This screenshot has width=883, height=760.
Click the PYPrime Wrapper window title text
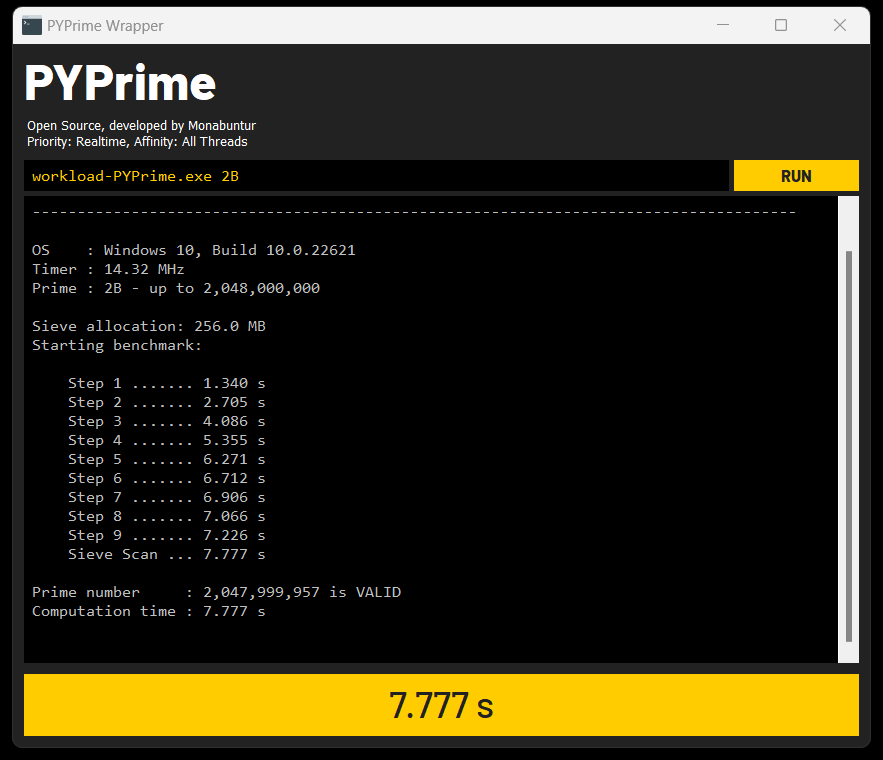105,26
